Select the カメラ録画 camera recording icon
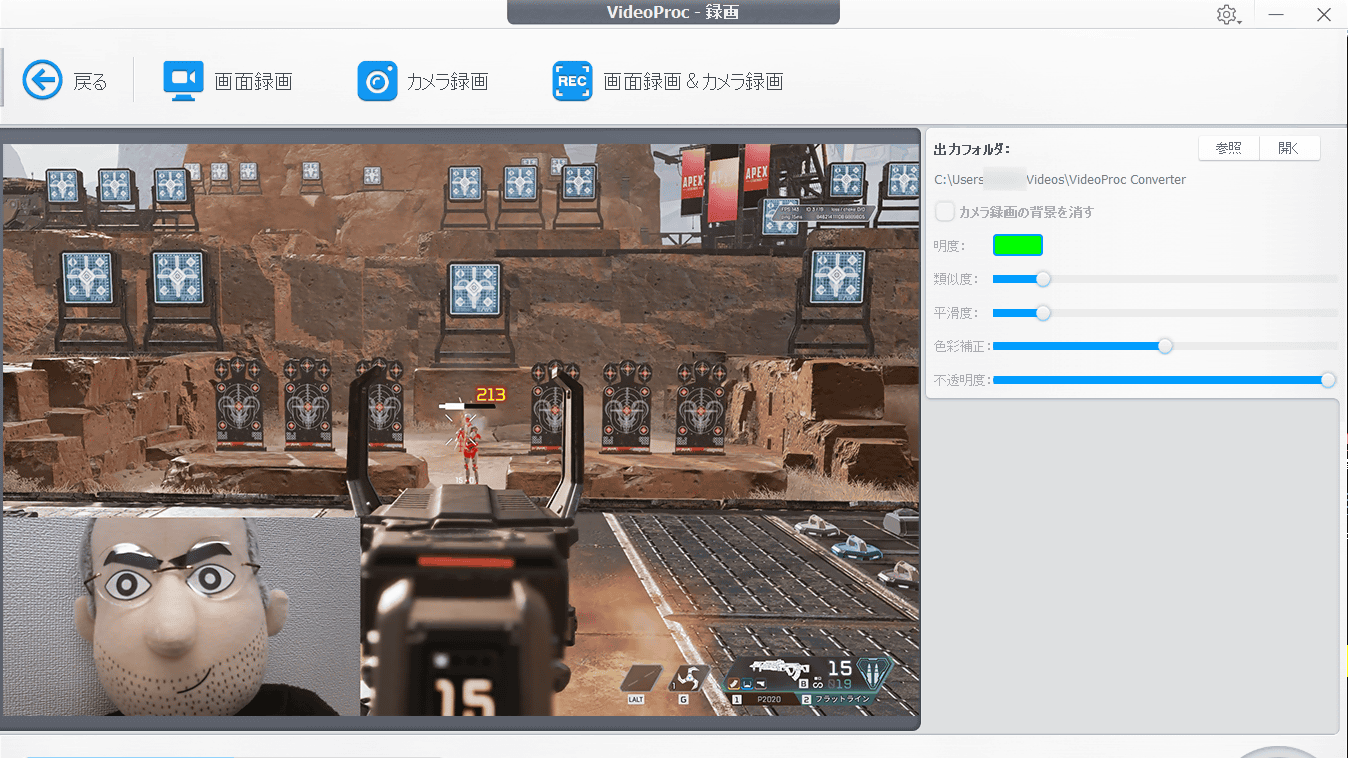 click(377, 82)
